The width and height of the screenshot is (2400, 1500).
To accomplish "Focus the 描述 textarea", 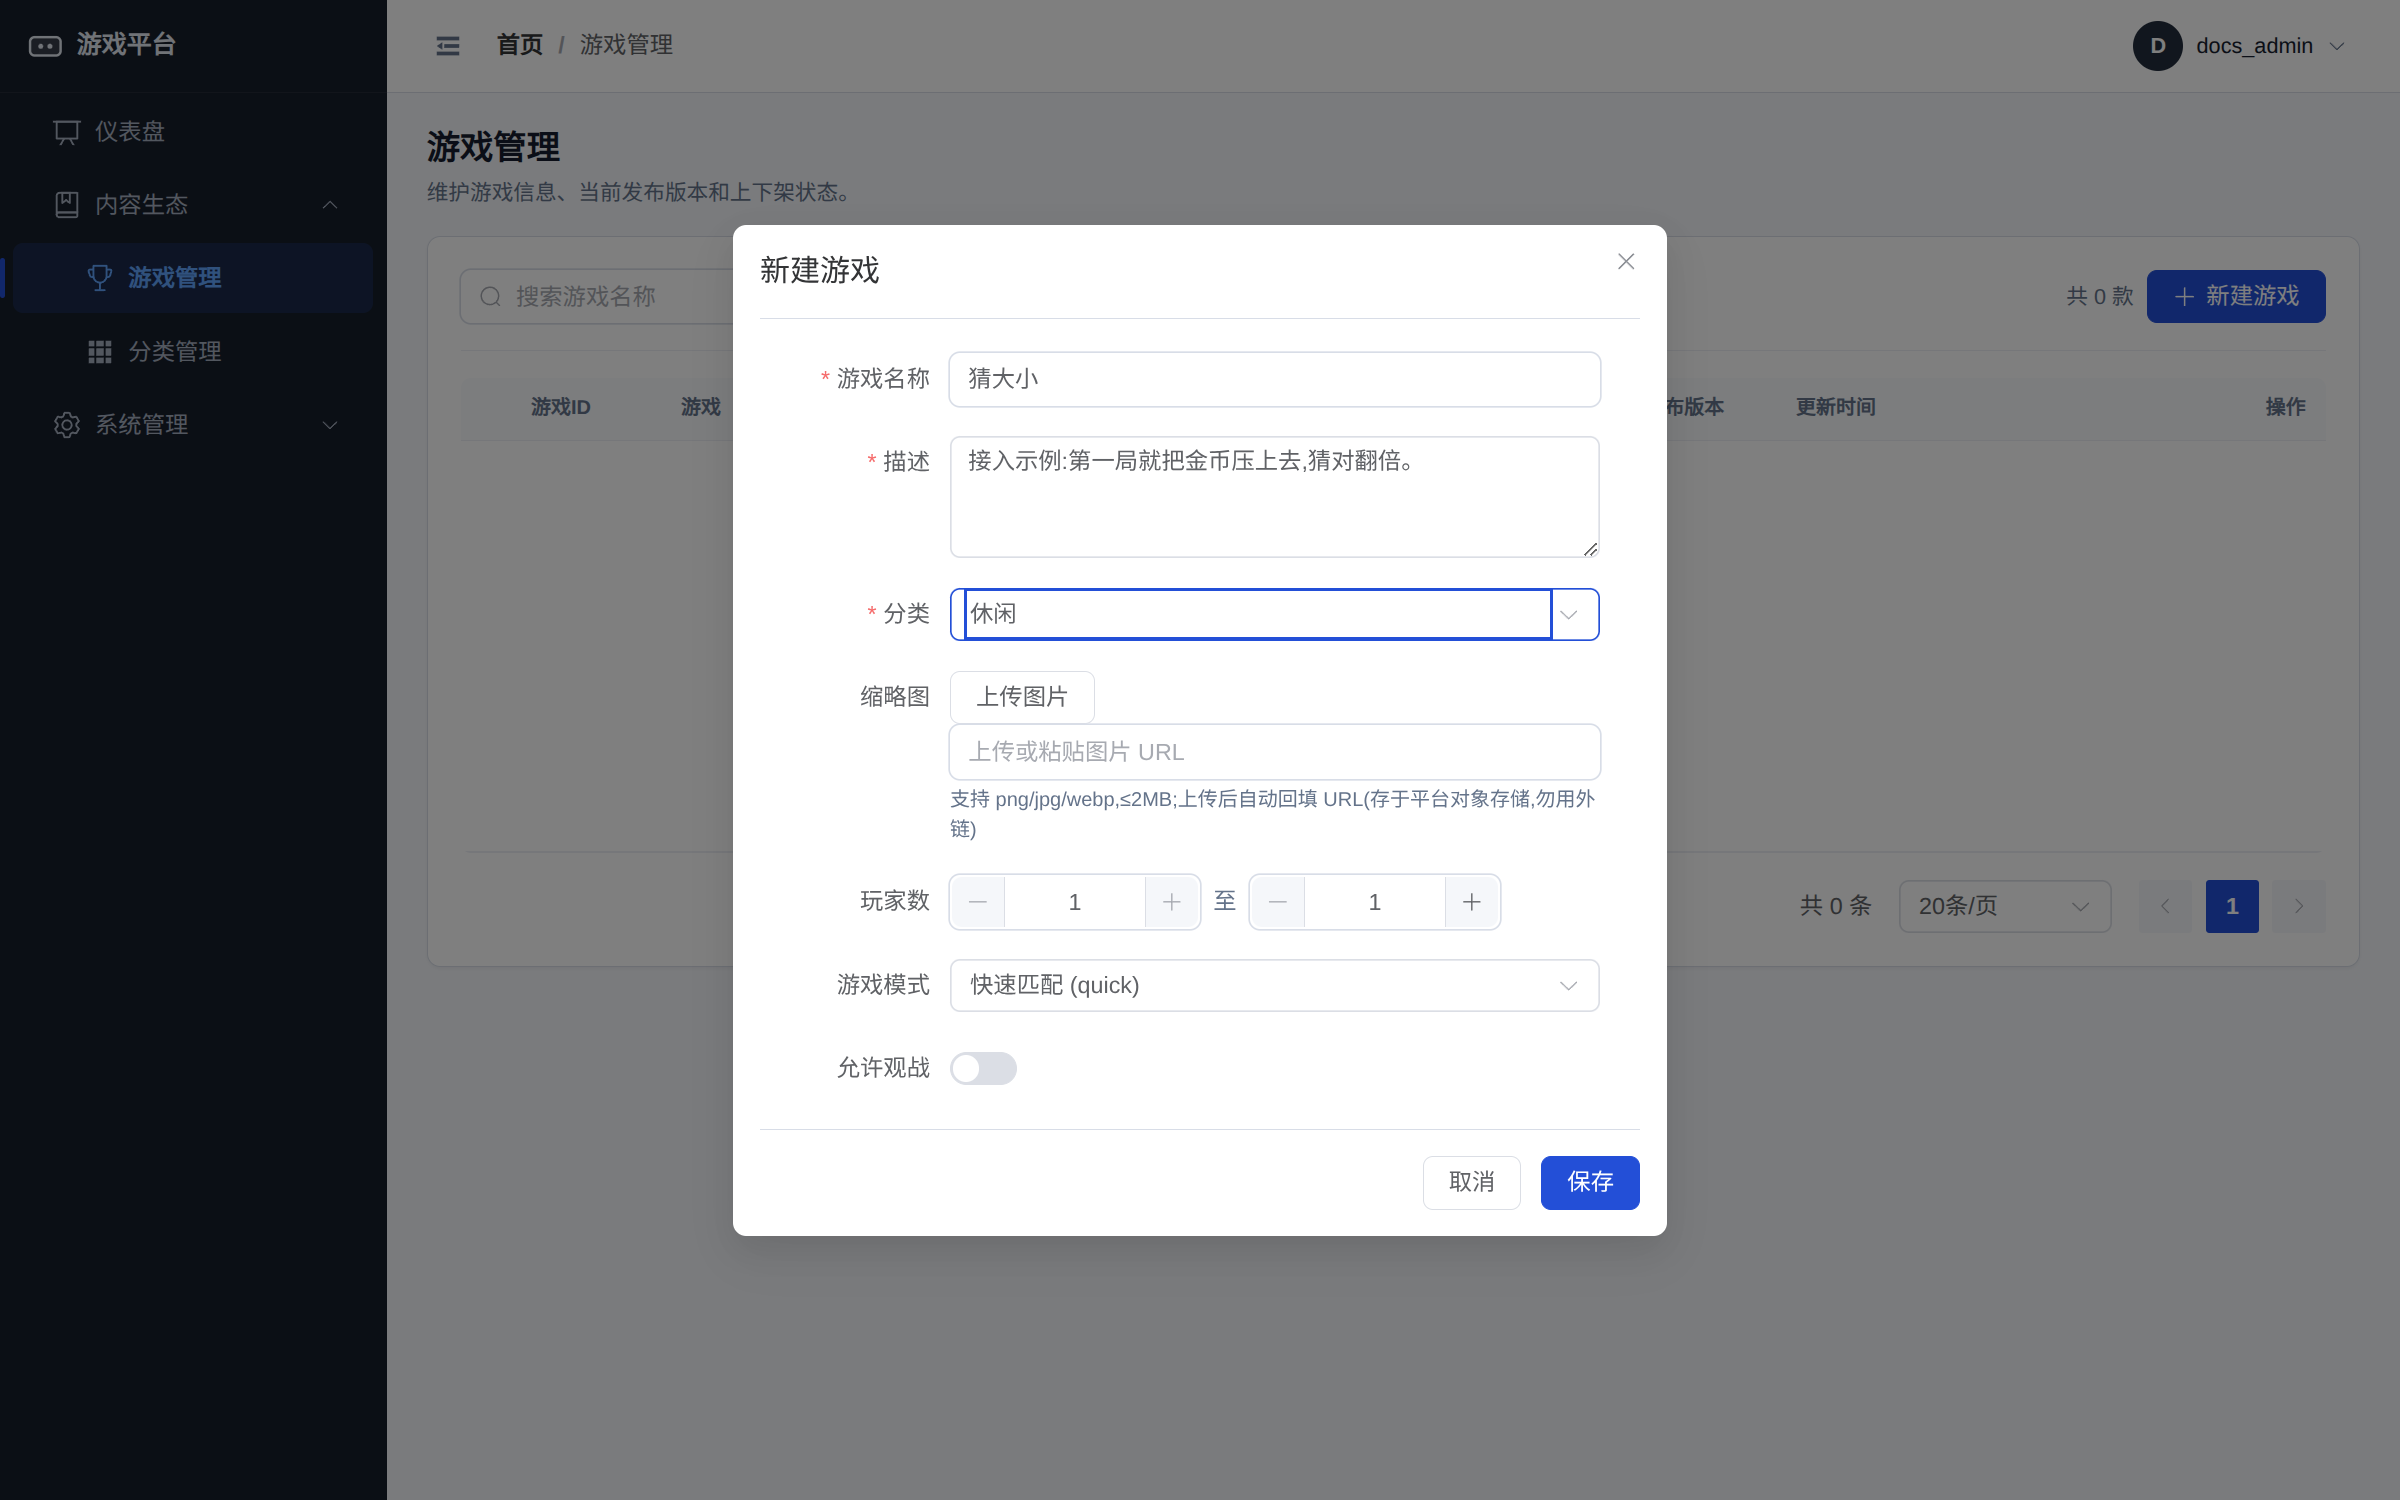I will (1274, 497).
